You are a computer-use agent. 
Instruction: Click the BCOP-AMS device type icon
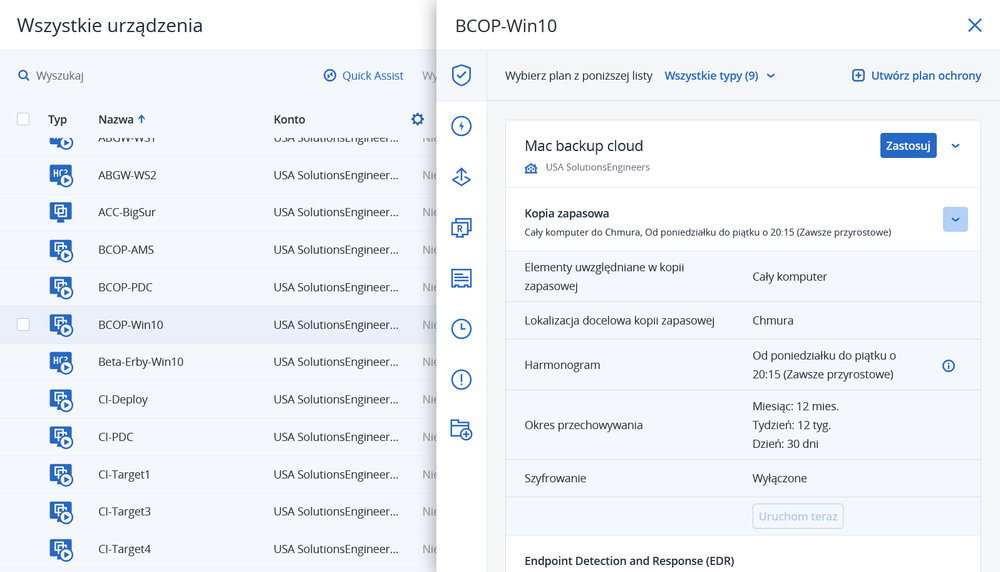(x=61, y=250)
